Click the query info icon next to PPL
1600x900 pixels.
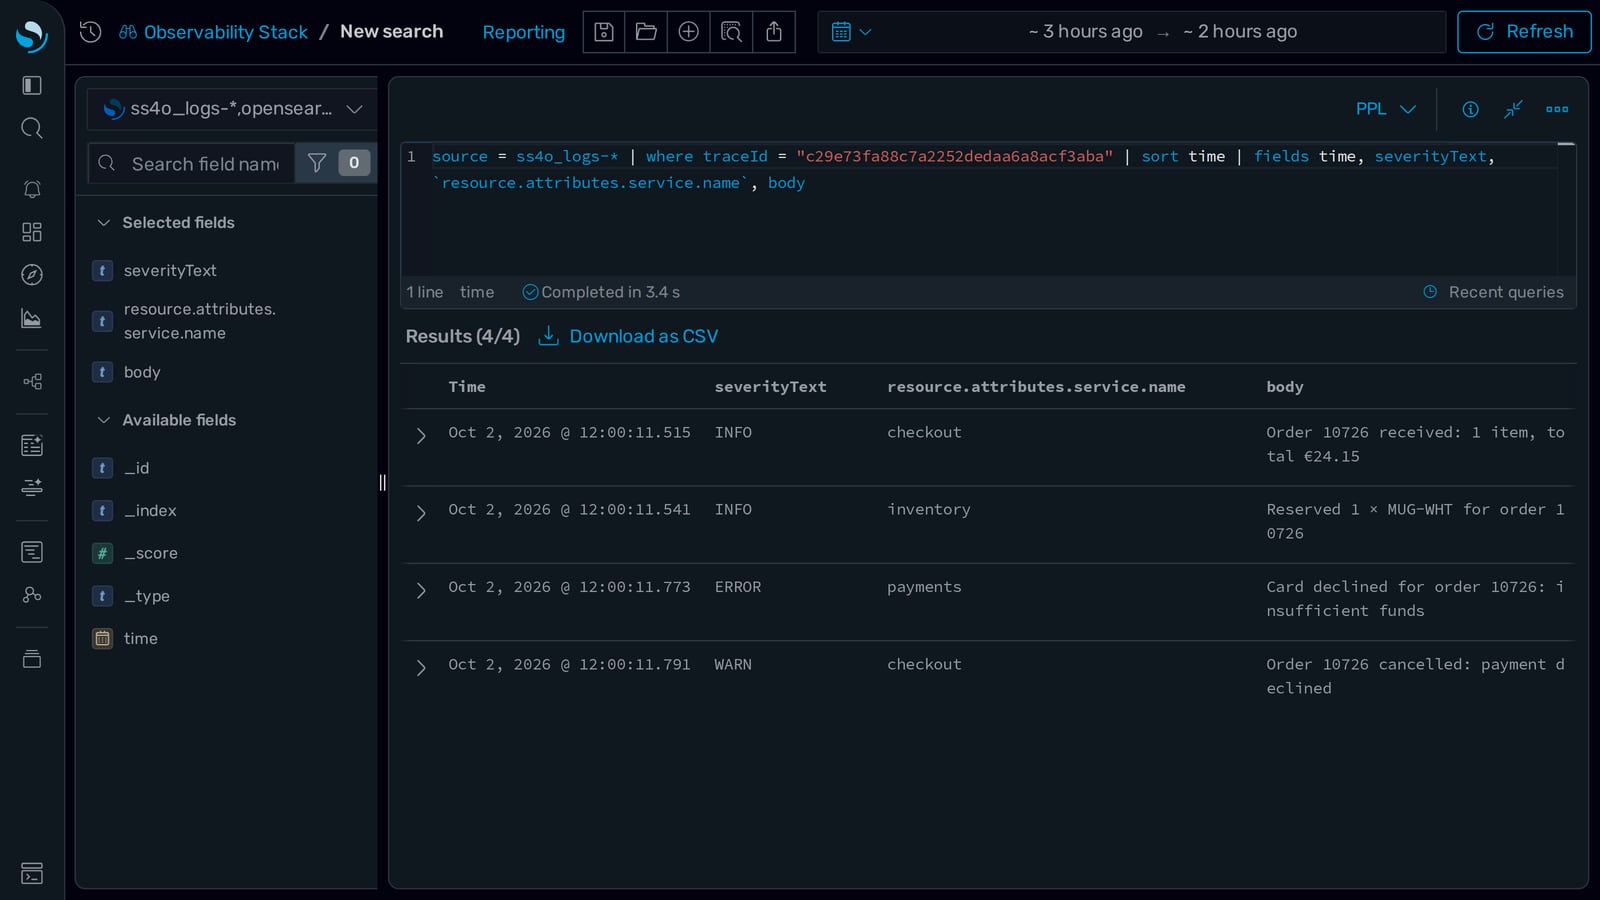(x=1470, y=109)
